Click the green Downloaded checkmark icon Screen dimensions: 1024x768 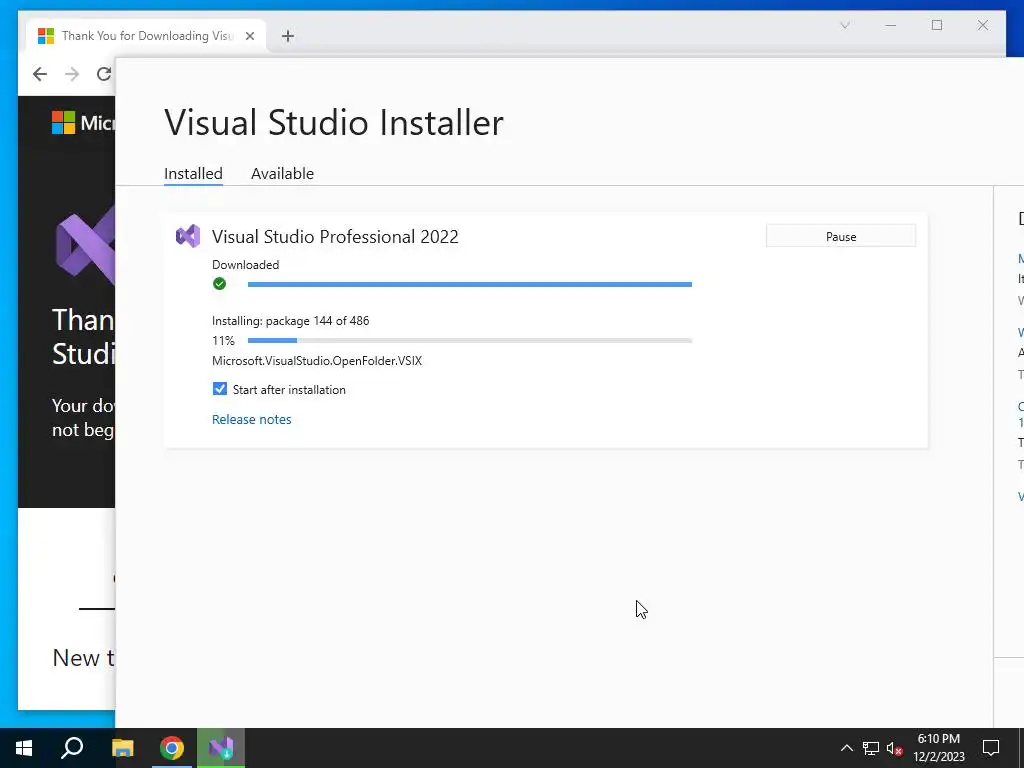pyautogui.click(x=219, y=283)
